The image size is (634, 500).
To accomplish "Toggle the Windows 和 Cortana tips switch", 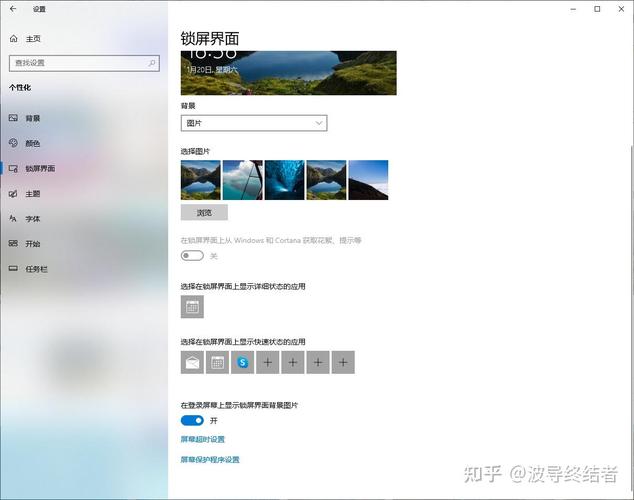I will coord(192,256).
